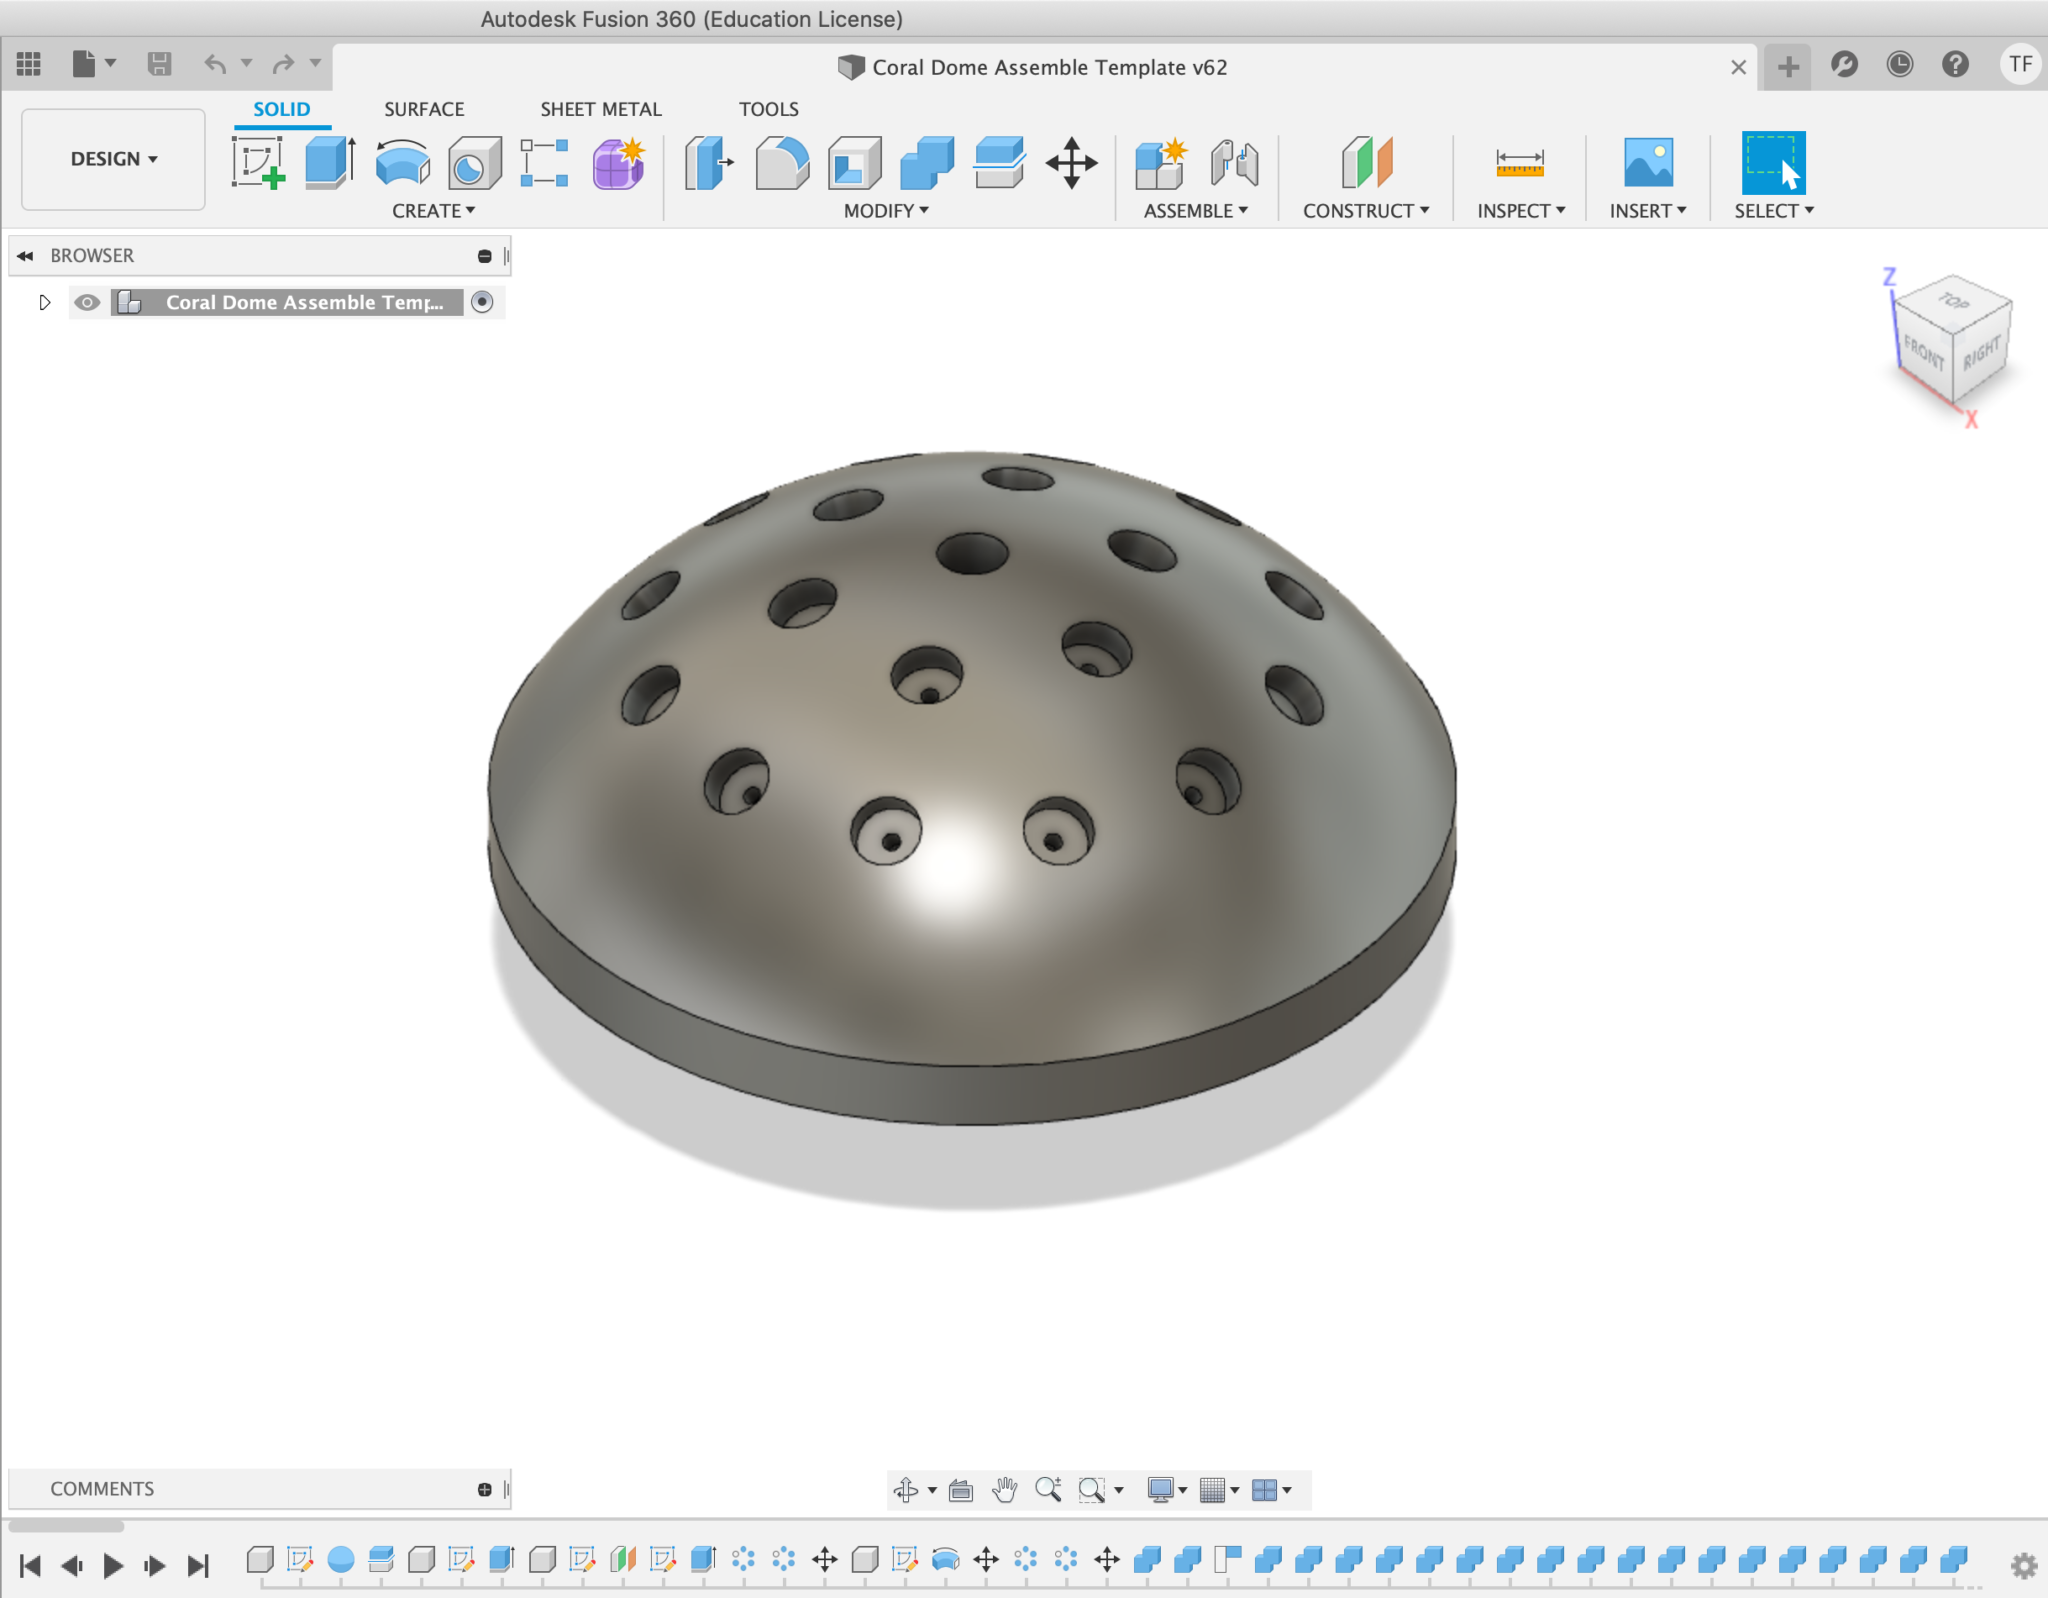Open the DESIGN workspace dropdown
Image resolution: width=2048 pixels, height=1598 pixels.
point(113,159)
